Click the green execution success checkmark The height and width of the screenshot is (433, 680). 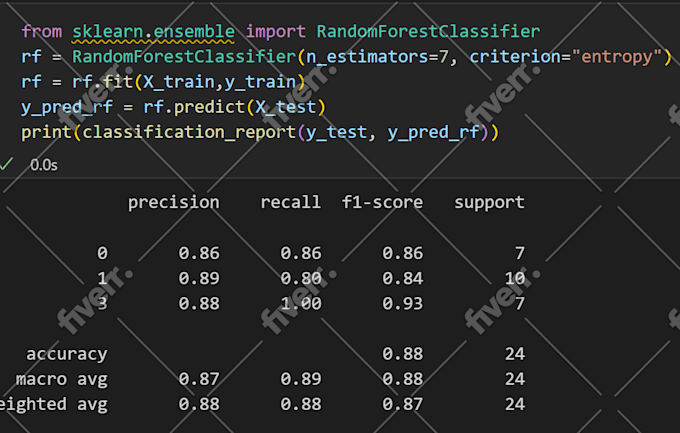[x=6, y=164]
